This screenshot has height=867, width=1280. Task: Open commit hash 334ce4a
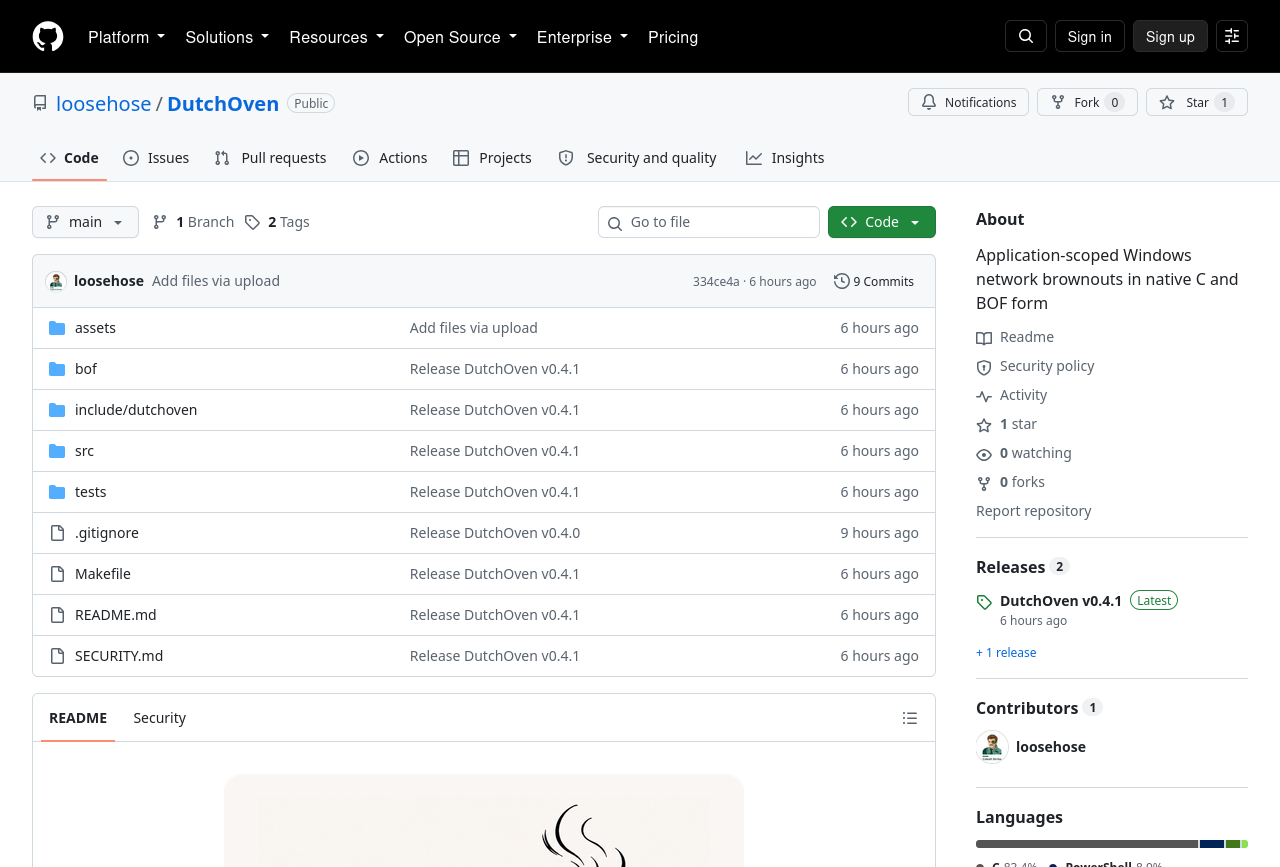(x=716, y=282)
